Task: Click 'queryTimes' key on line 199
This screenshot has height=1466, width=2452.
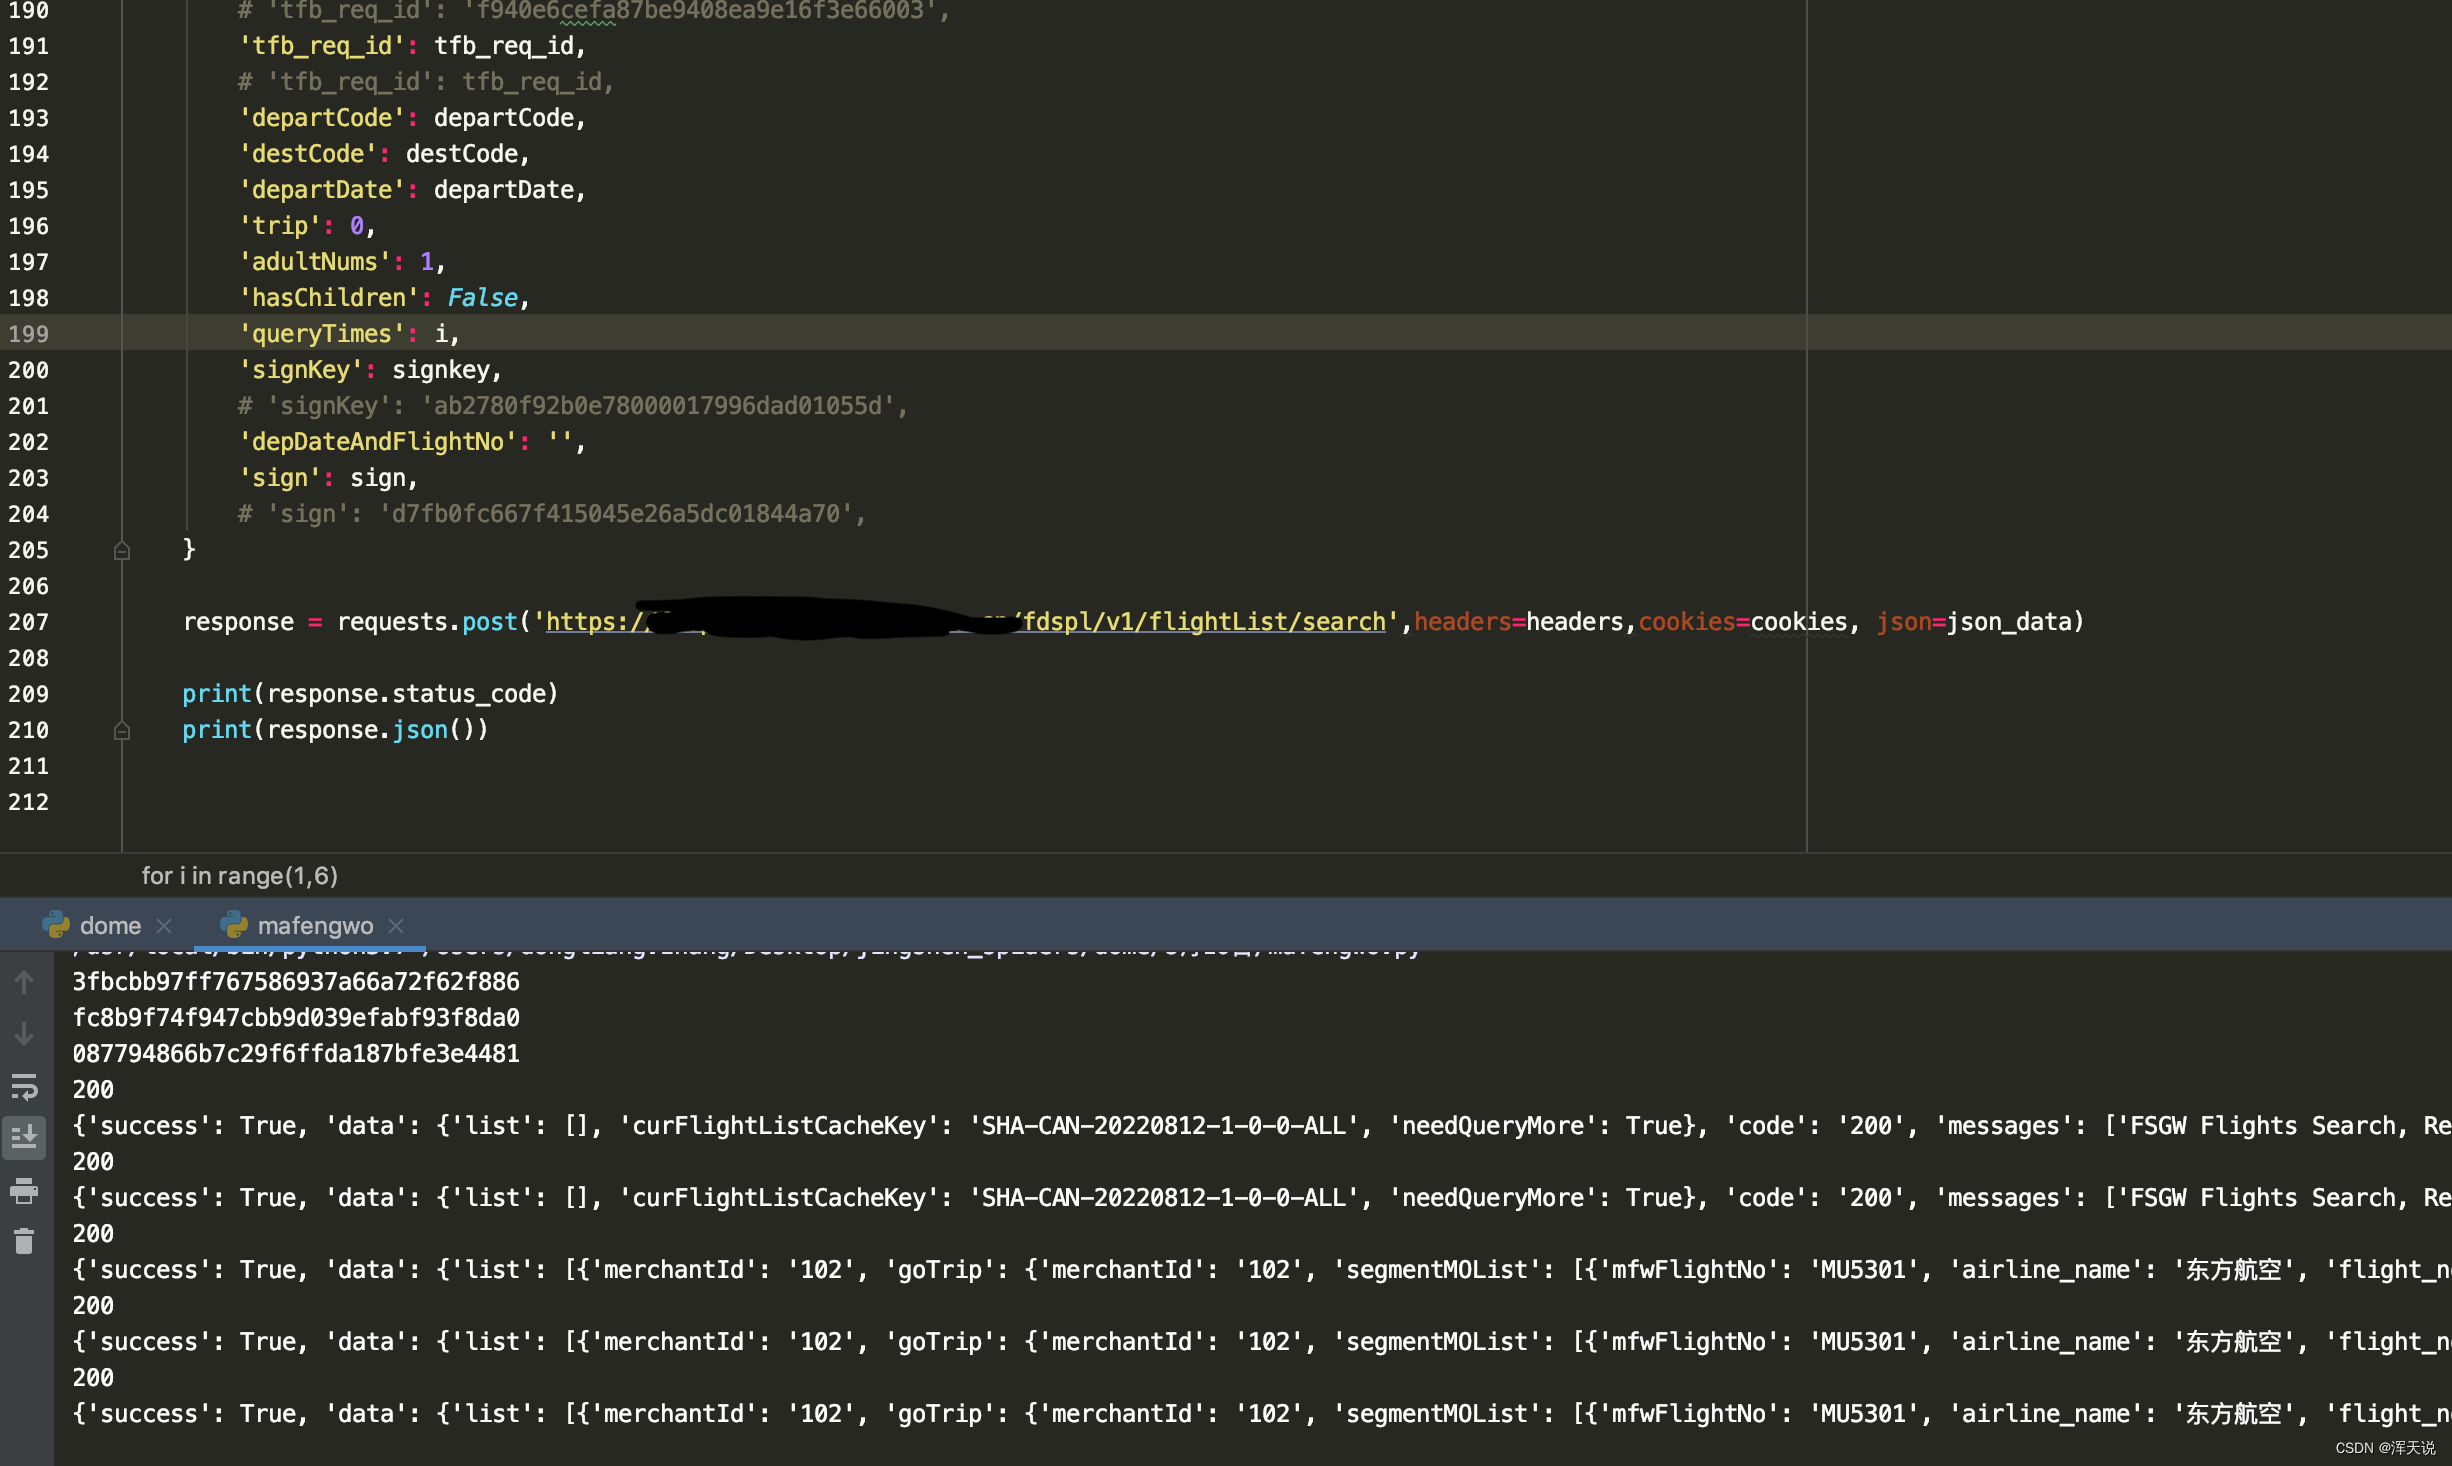Action: coord(322,334)
